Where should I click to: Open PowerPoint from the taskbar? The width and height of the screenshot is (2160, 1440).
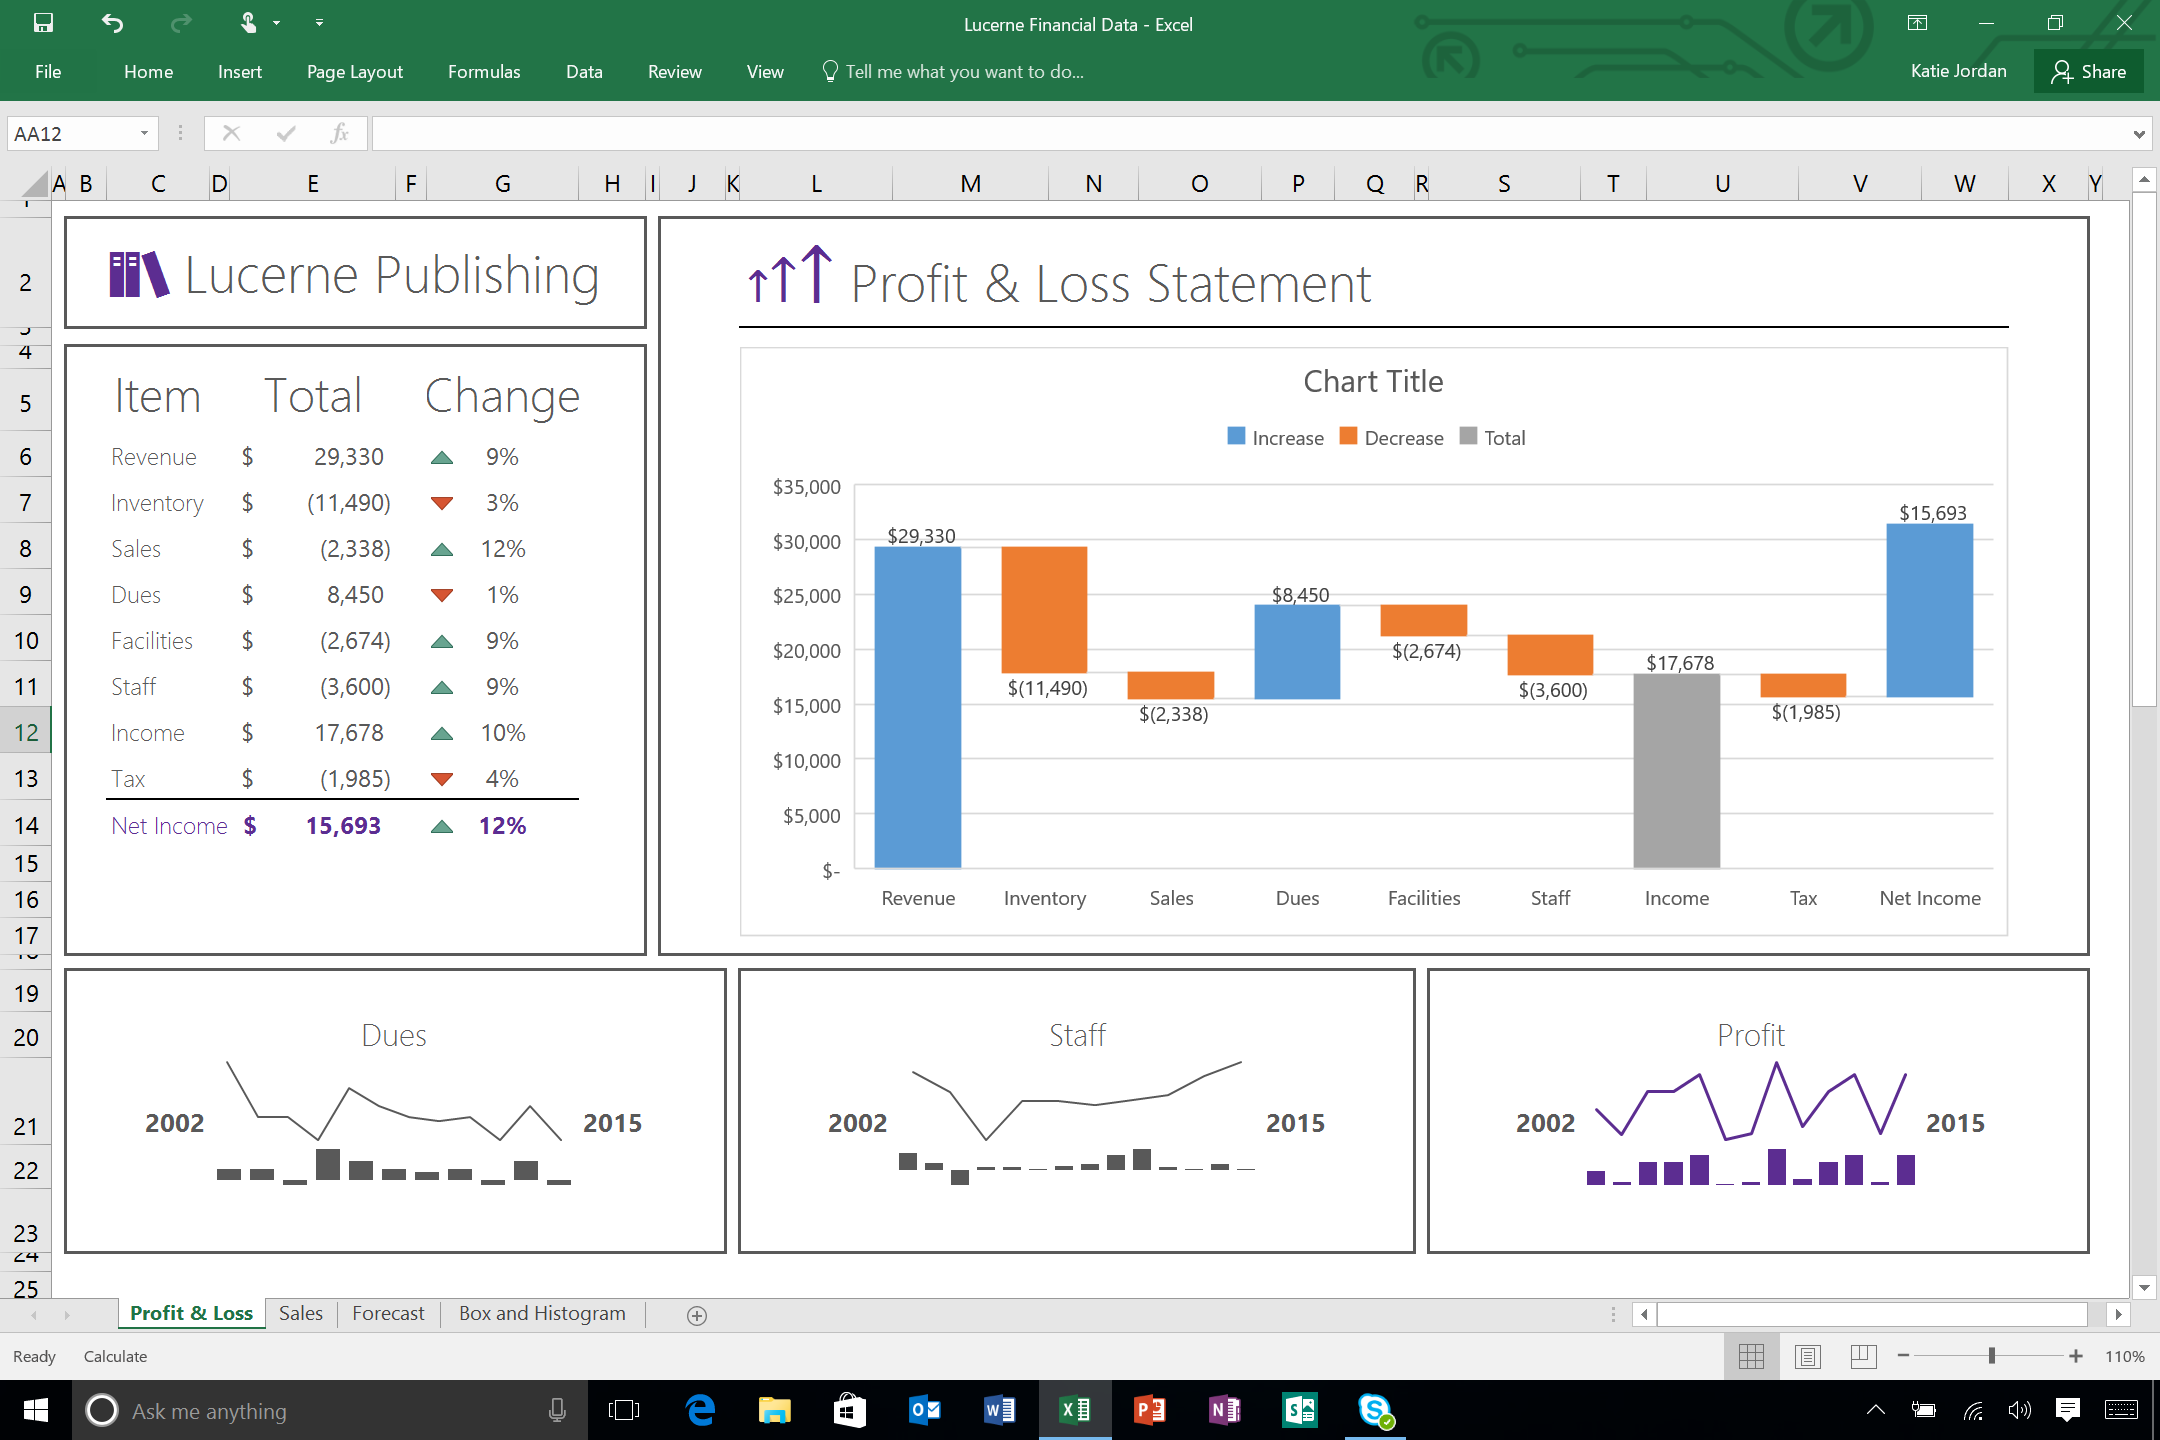pyautogui.click(x=1150, y=1411)
